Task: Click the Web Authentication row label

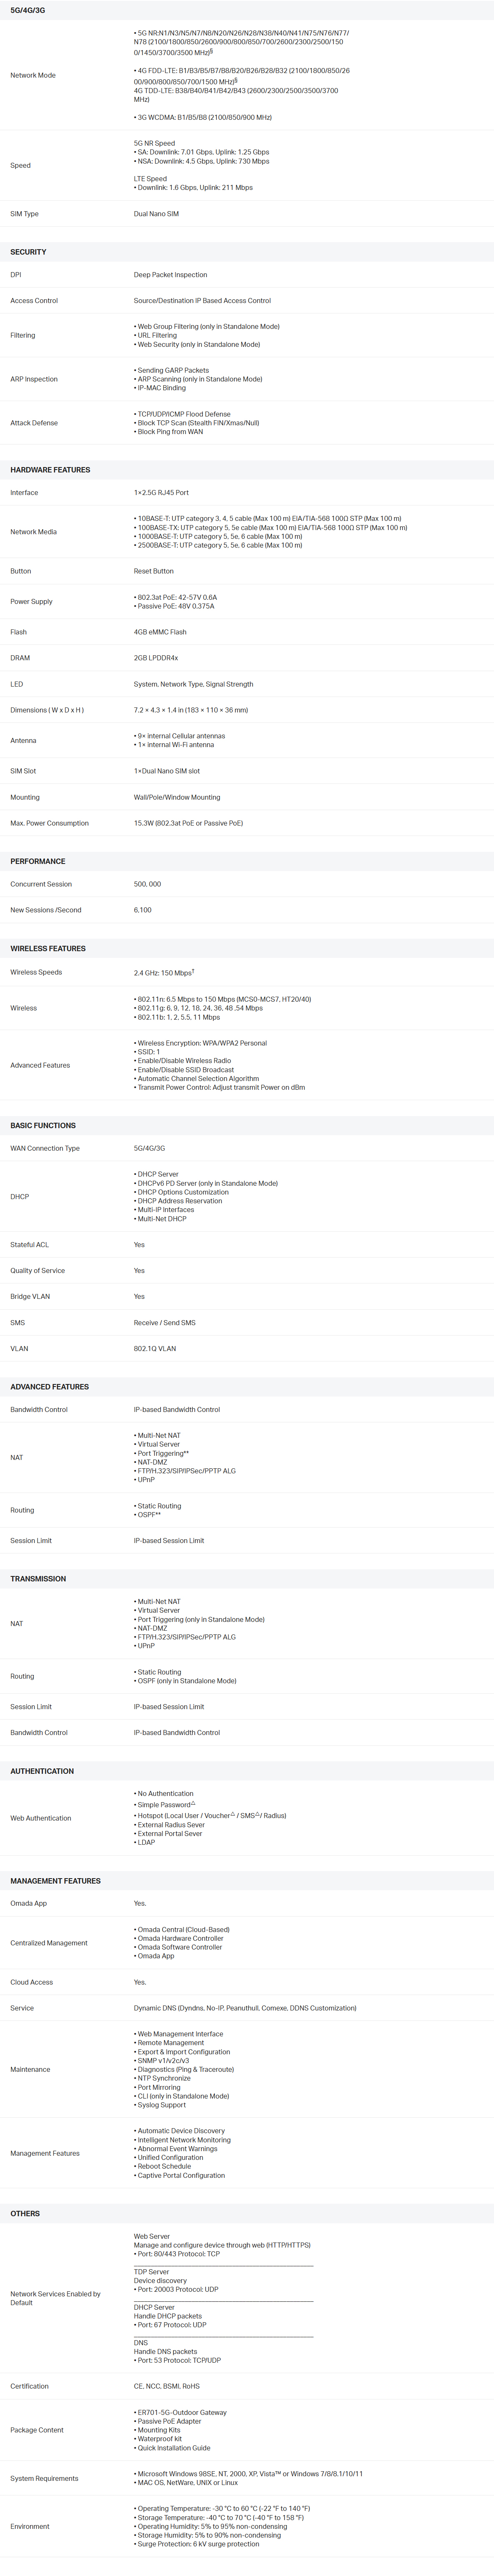Action: (x=41, y=1818)
